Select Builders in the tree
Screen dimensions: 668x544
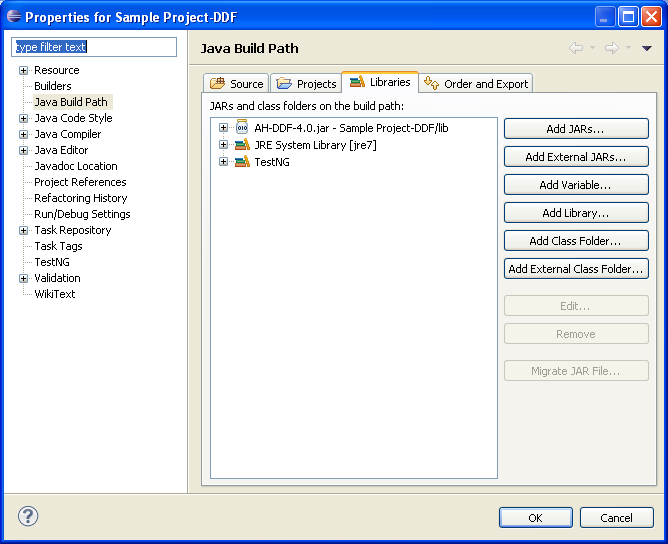(53, 86)
